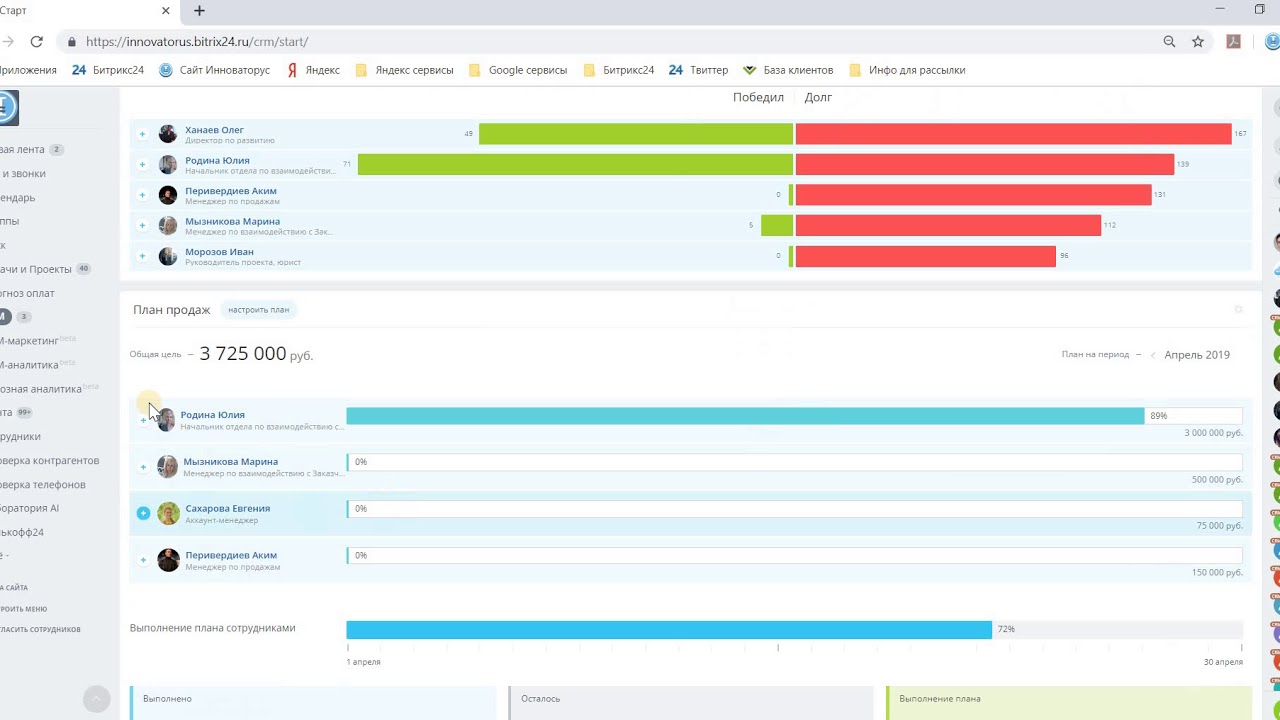Viewport: 1280px width, 720px height.
Task: Select Родина Юлия 89% progress bar
Action: [745, 416]
